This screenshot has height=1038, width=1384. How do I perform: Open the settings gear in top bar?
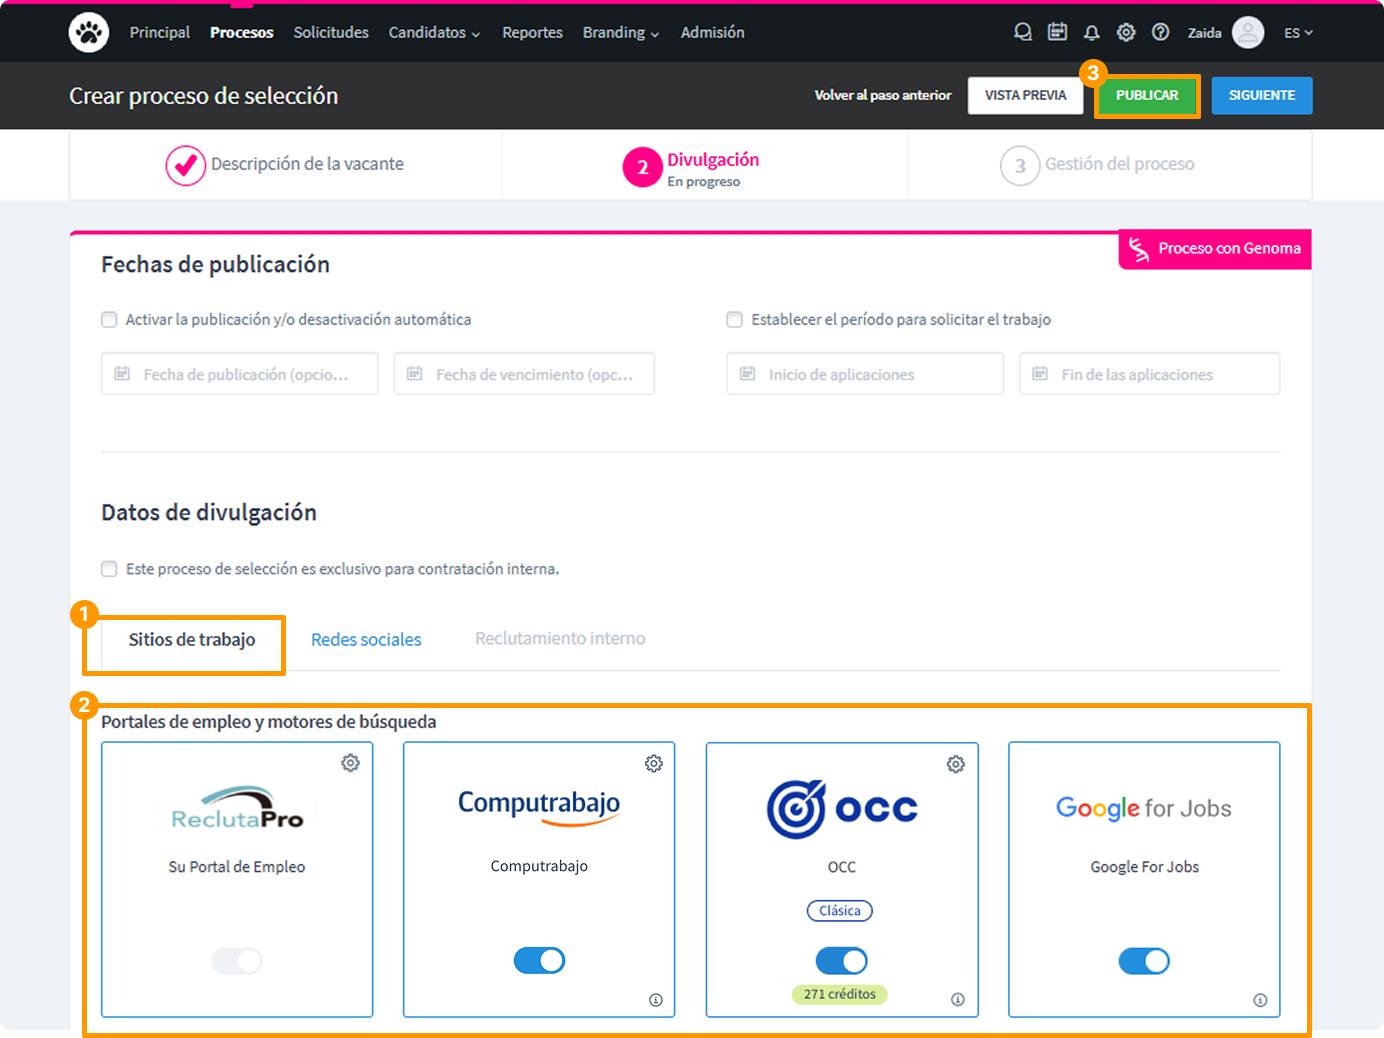(1126, 33)
